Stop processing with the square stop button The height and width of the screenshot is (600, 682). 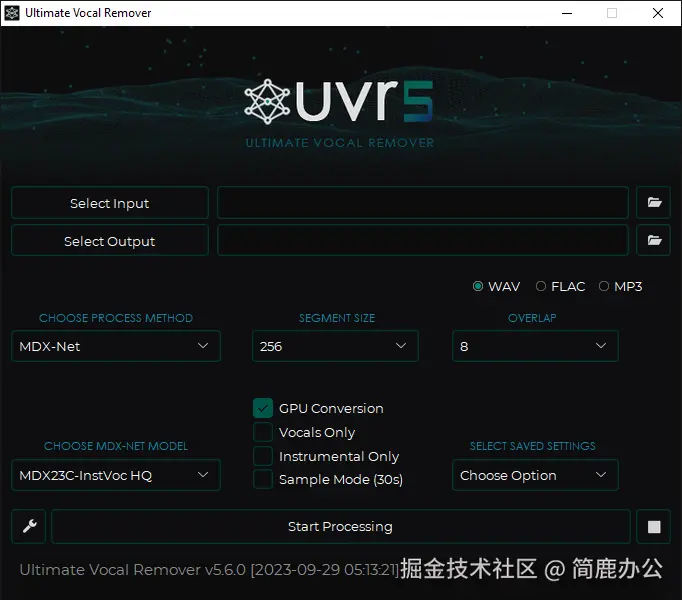click(653, 526)
